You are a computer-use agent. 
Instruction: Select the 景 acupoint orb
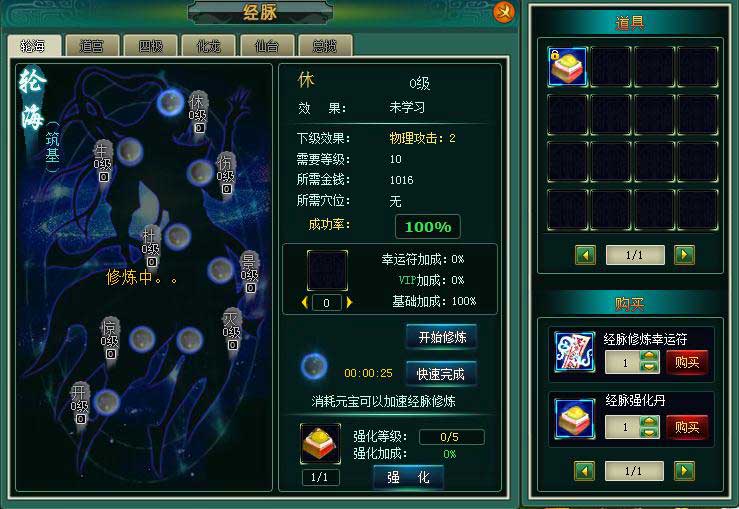[x=220, y=271]
